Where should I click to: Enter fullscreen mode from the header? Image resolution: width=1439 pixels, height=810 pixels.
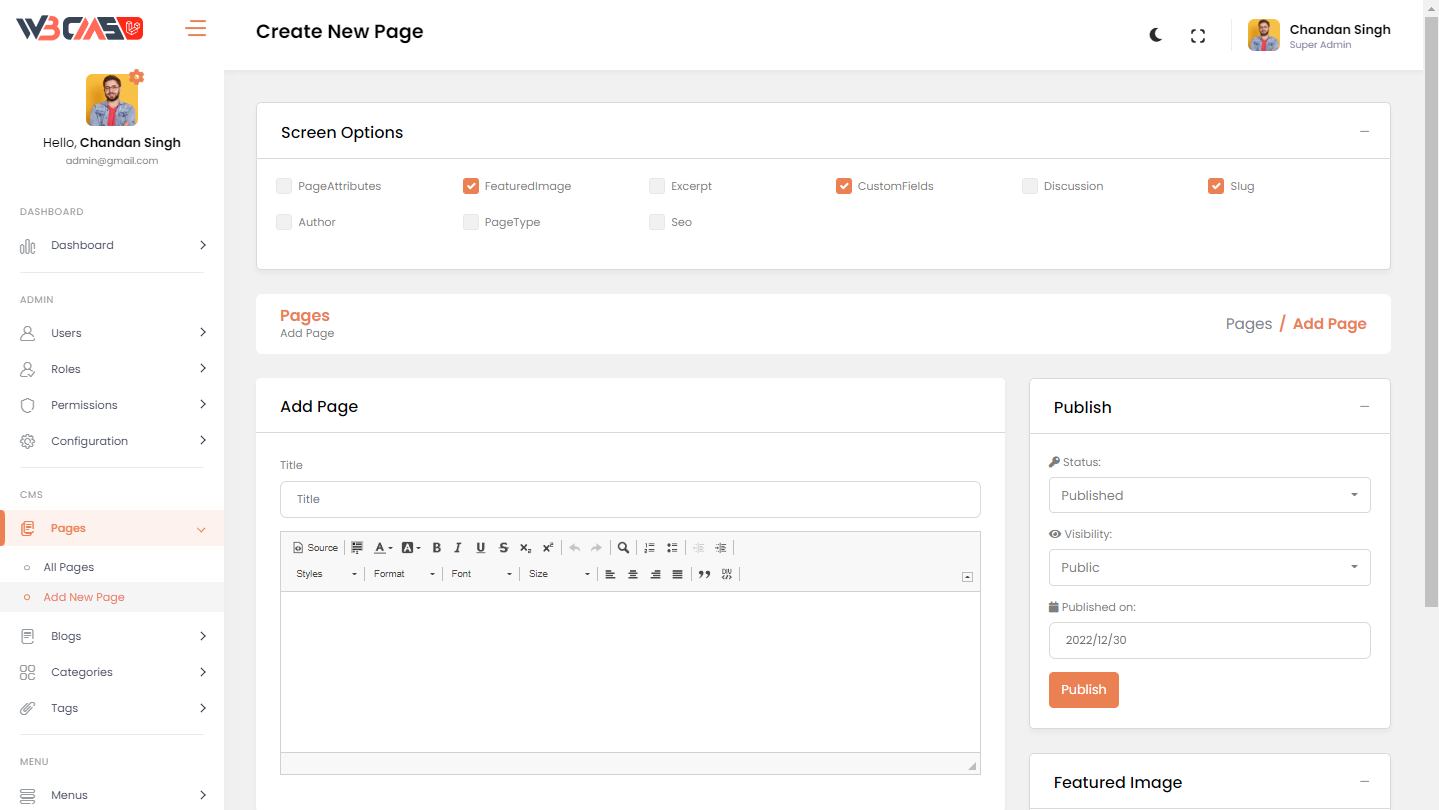pos(1197,36)
